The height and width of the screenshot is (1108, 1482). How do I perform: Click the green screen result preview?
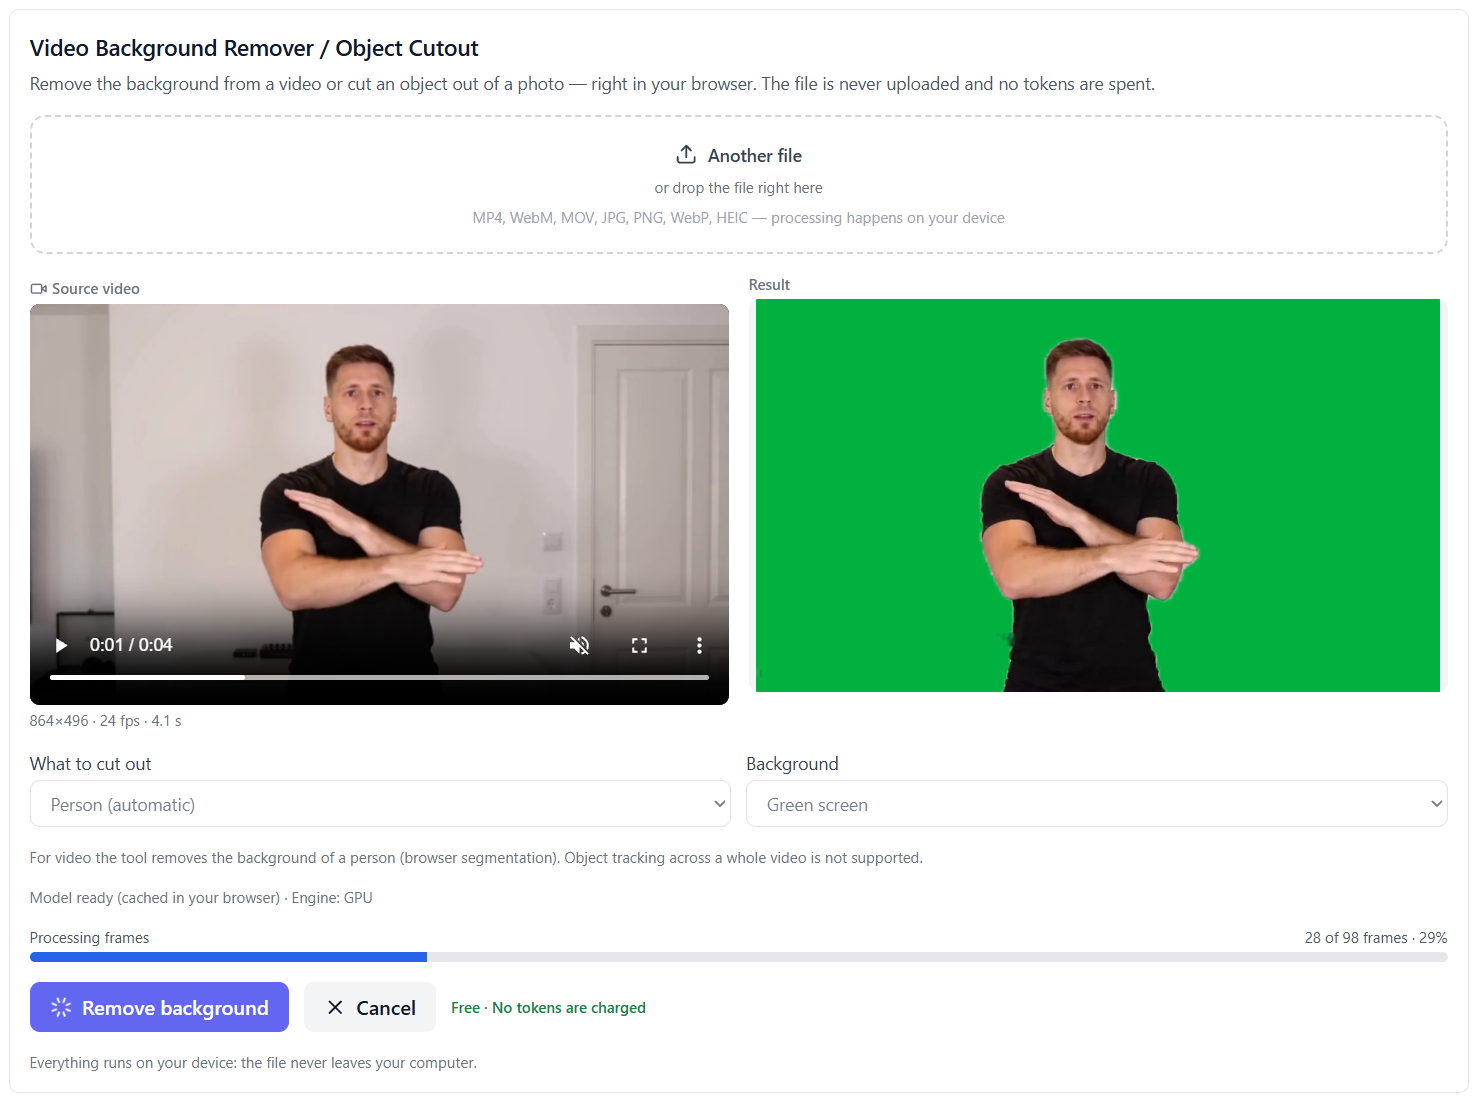[1097, 495]
